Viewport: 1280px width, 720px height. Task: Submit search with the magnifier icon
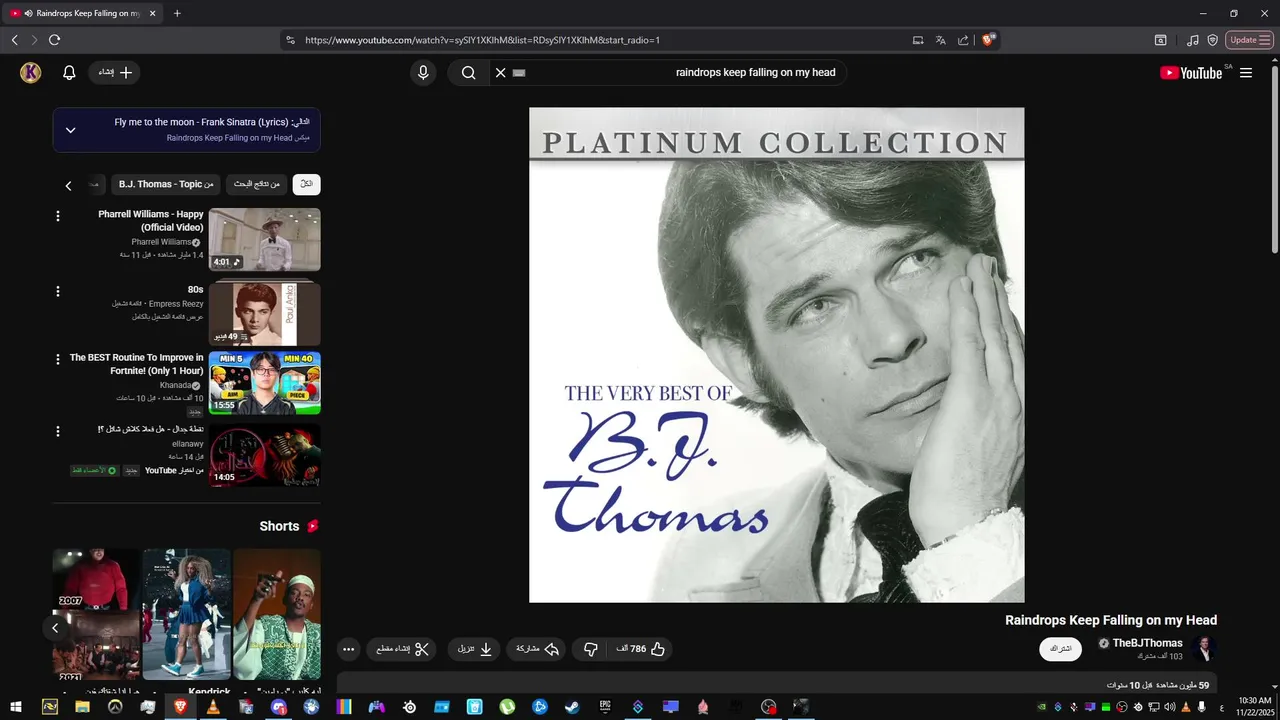click(x=468, y=72)
